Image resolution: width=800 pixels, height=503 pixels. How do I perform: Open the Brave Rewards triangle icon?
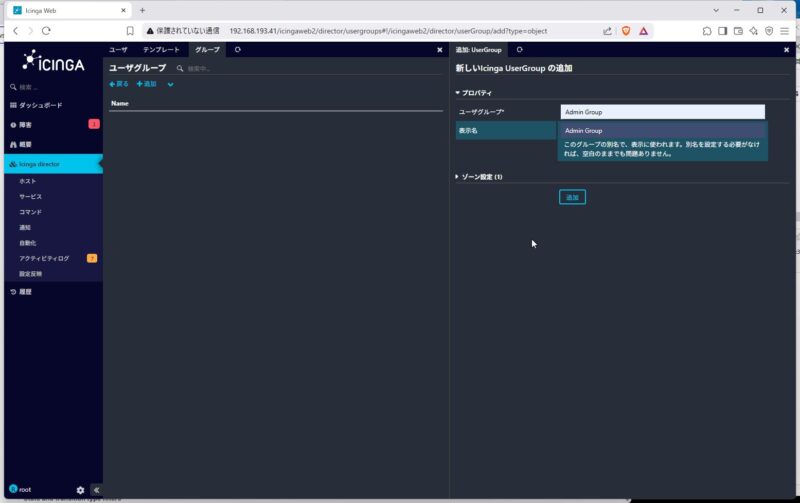643,31
